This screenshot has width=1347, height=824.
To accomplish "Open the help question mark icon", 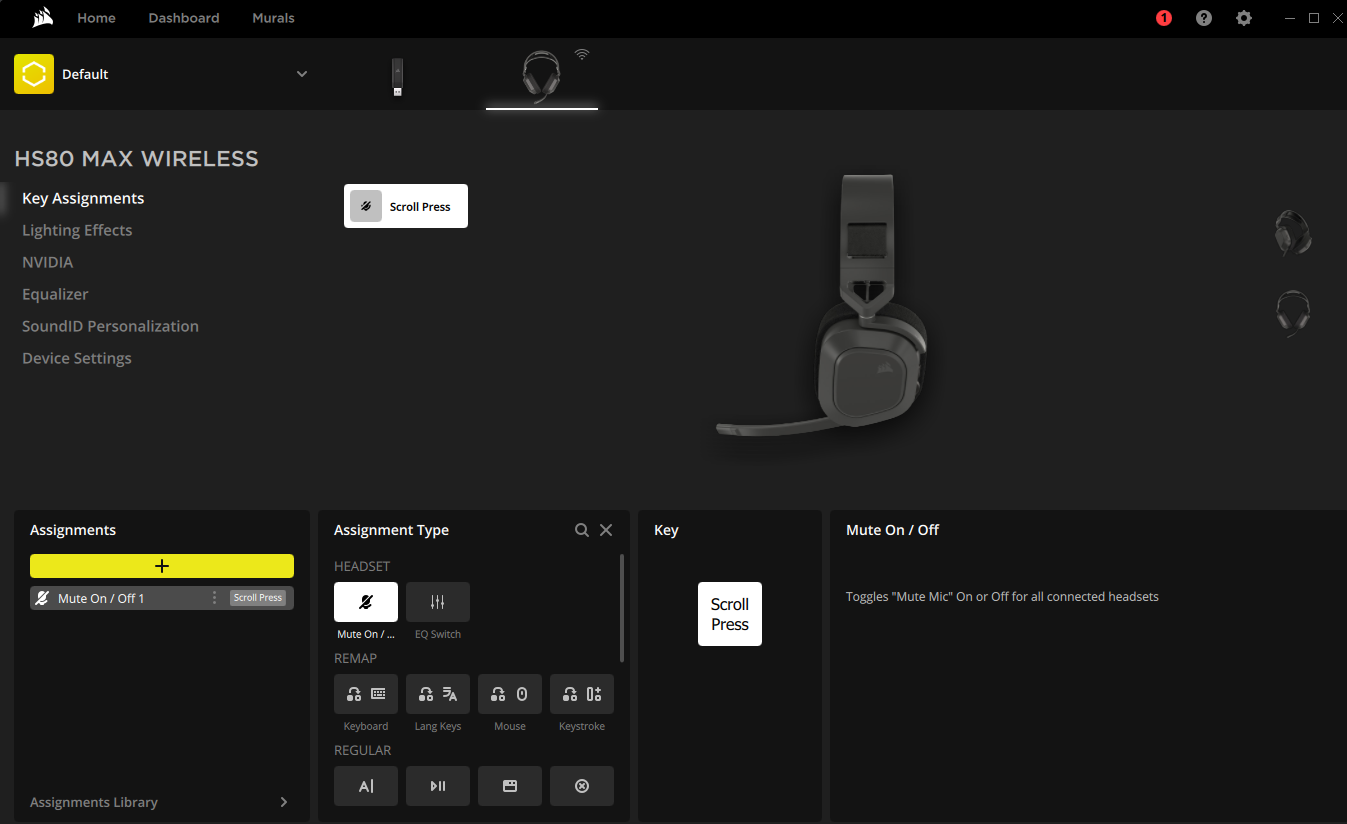I will coord(1204,18).
